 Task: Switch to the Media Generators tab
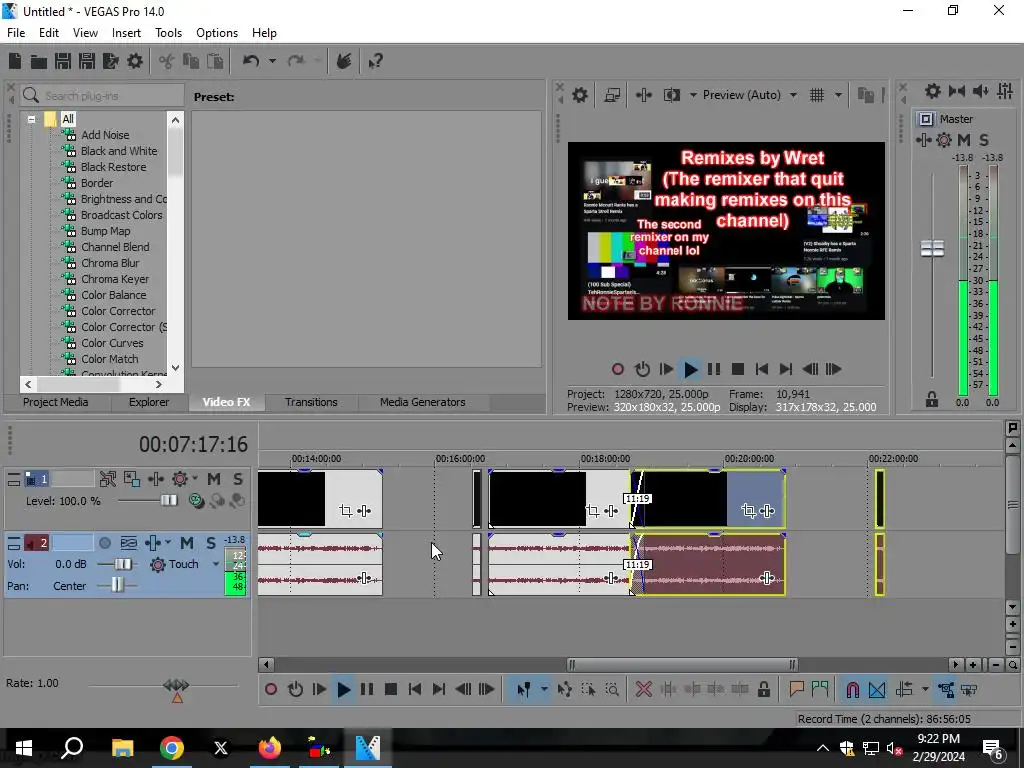[423, 402]
